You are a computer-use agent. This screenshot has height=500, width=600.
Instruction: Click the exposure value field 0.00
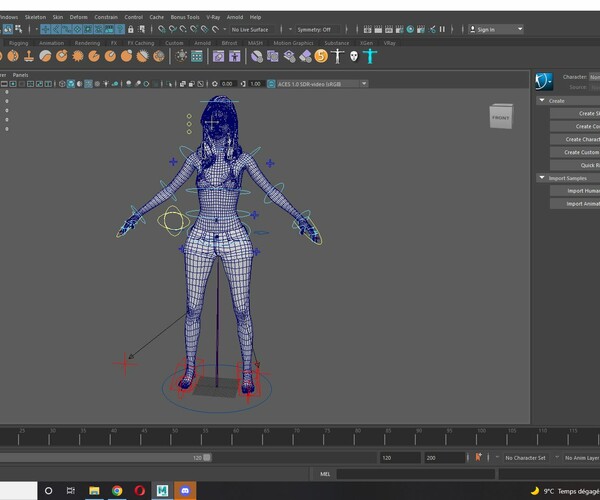(227, 84)
